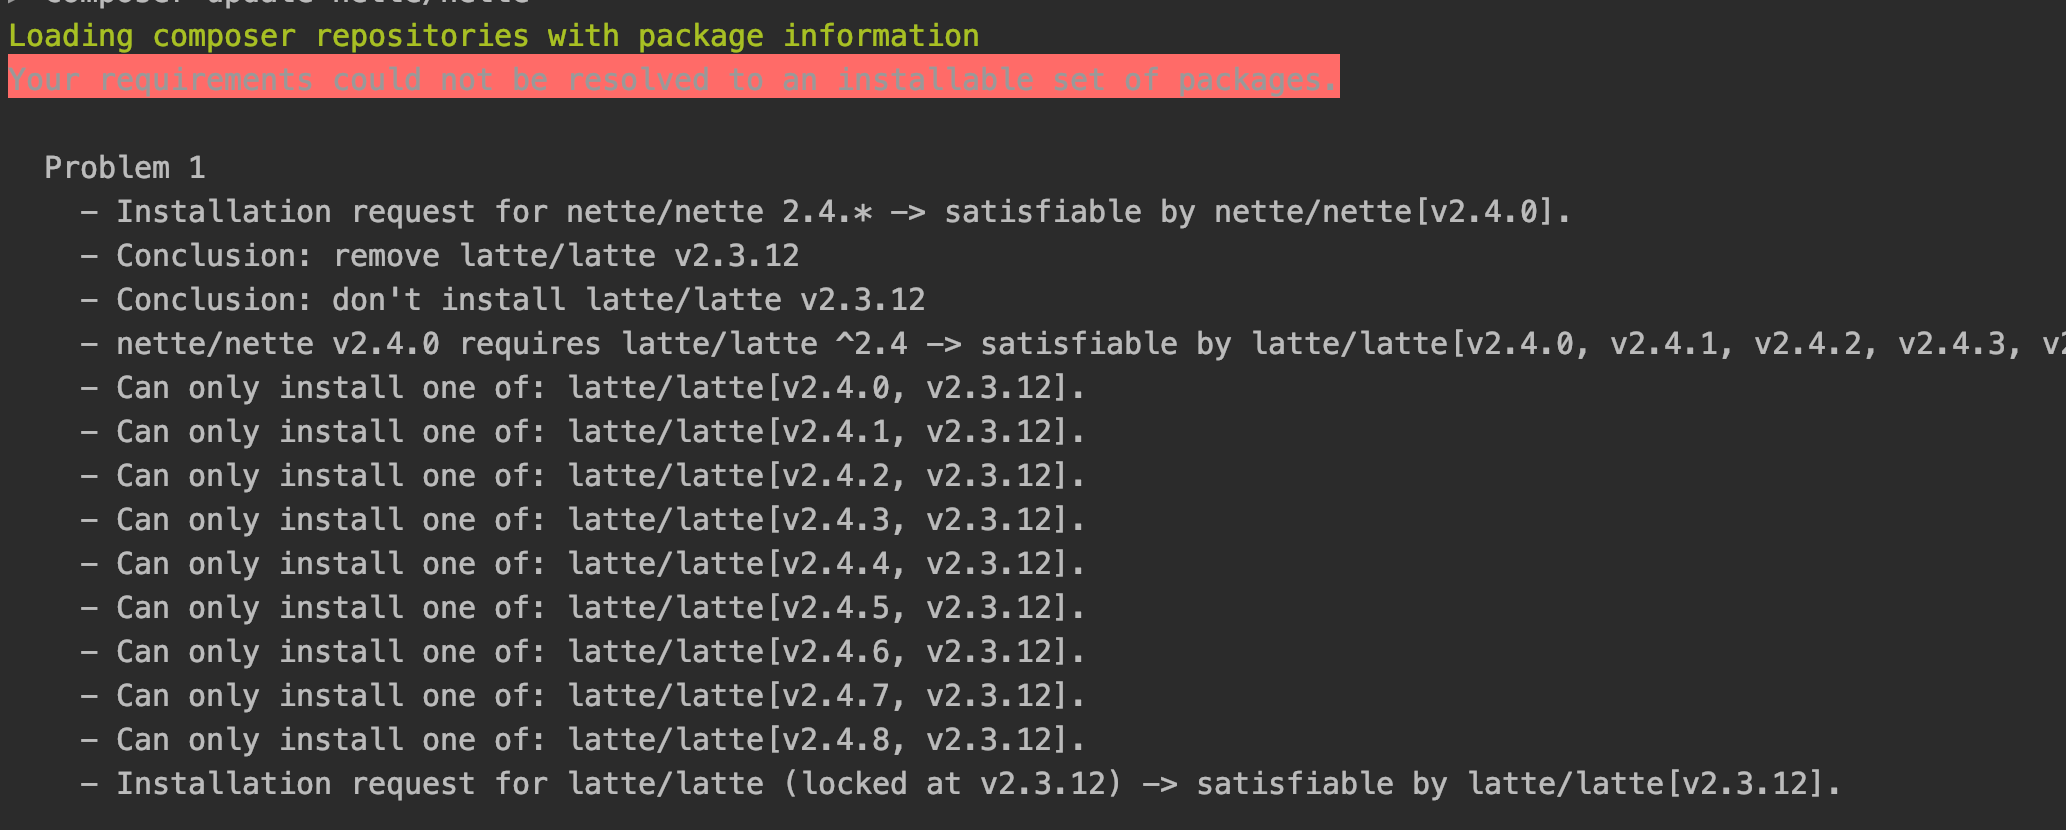Click 'Conclusion: remove latte/latte v2.3.12' line
This screenshot has width=2066, height=830.
click(x=440, y=256)
